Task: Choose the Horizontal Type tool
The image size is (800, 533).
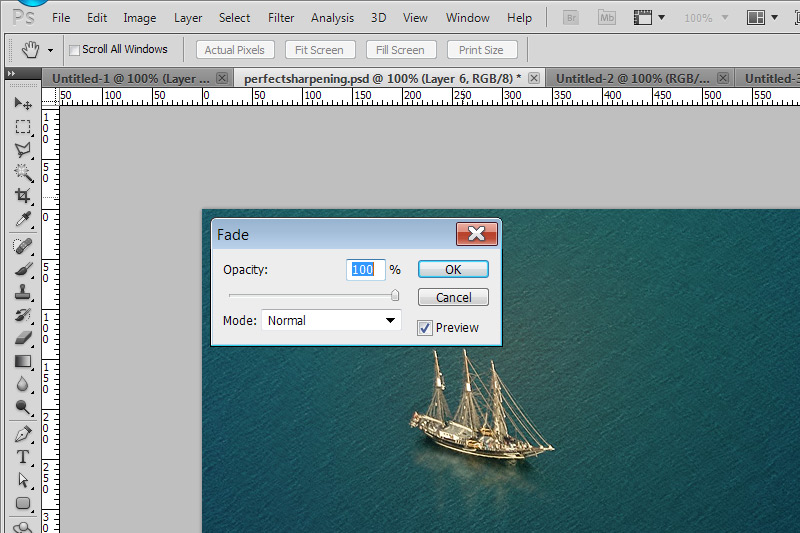Action: point(22,457)
